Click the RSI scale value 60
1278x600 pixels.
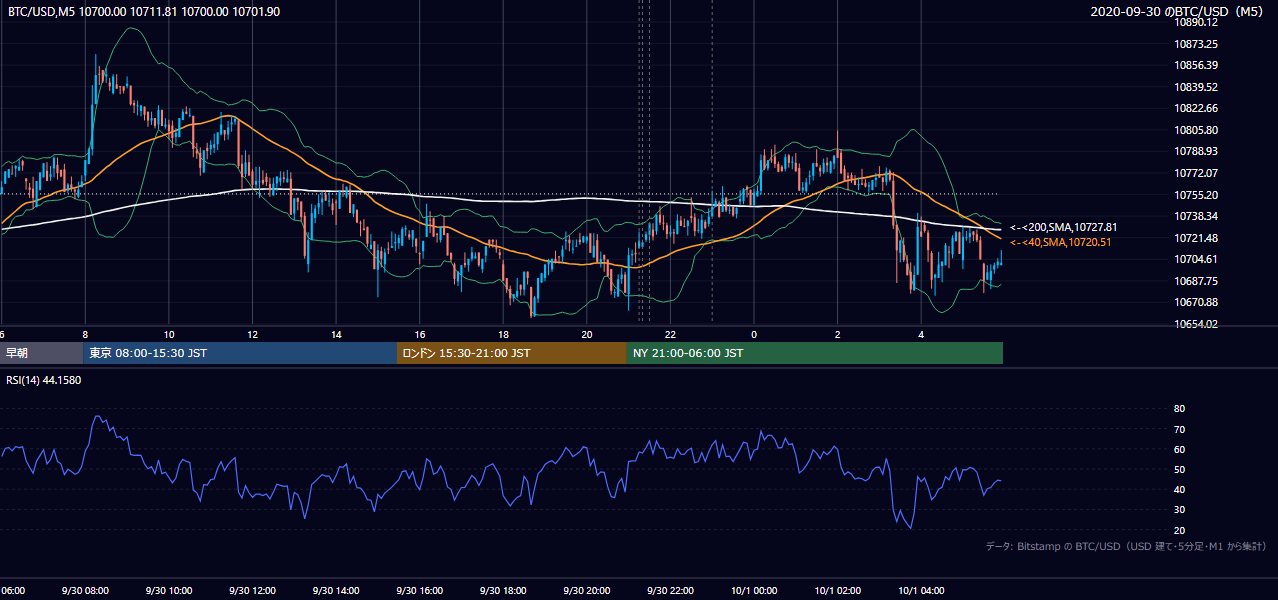(x=1180, y=449)
